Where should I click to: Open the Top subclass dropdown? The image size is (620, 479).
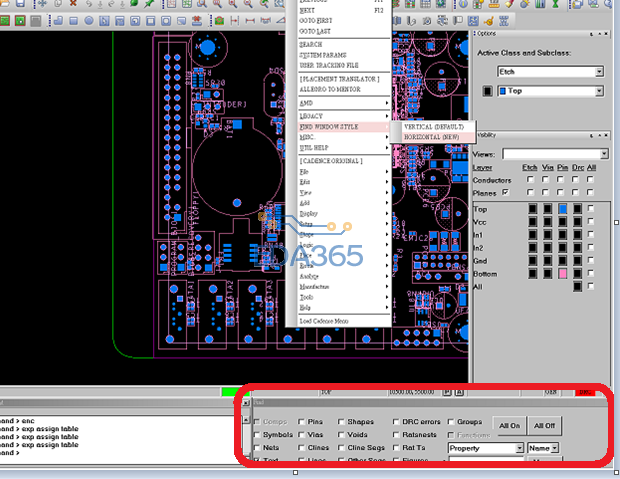(599, 91)
